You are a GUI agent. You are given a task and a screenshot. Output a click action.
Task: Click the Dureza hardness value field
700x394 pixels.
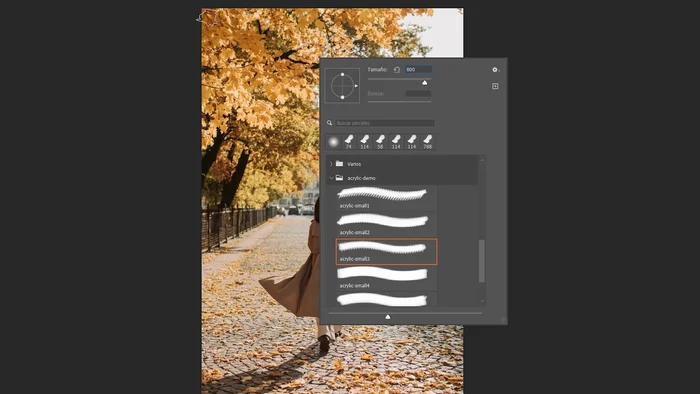click(x=418, y=93)
